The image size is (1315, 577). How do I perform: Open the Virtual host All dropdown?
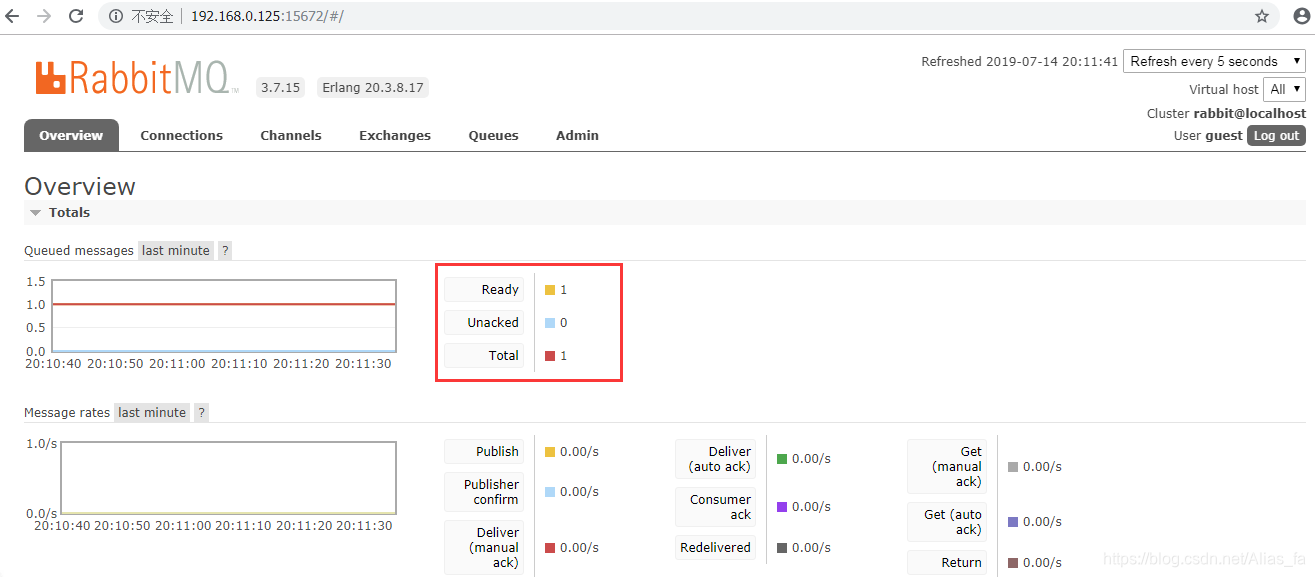1284,89
